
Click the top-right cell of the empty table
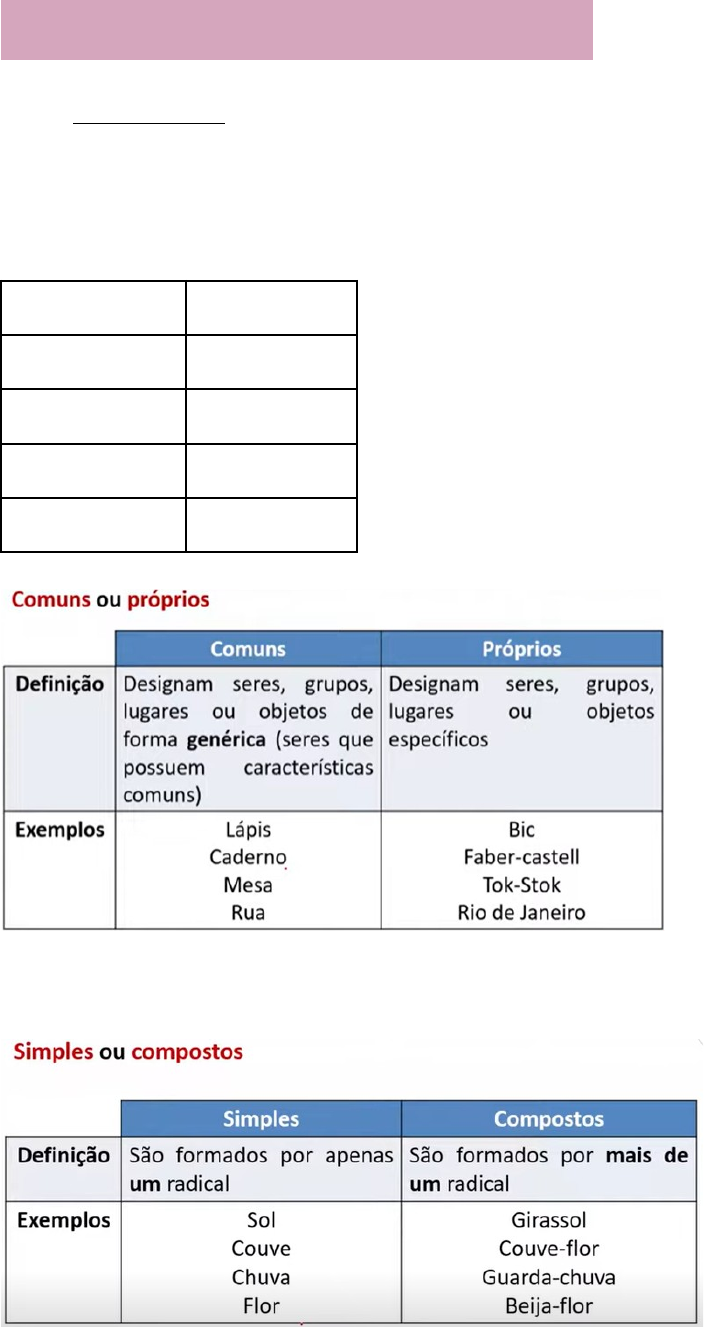[271, 307]
